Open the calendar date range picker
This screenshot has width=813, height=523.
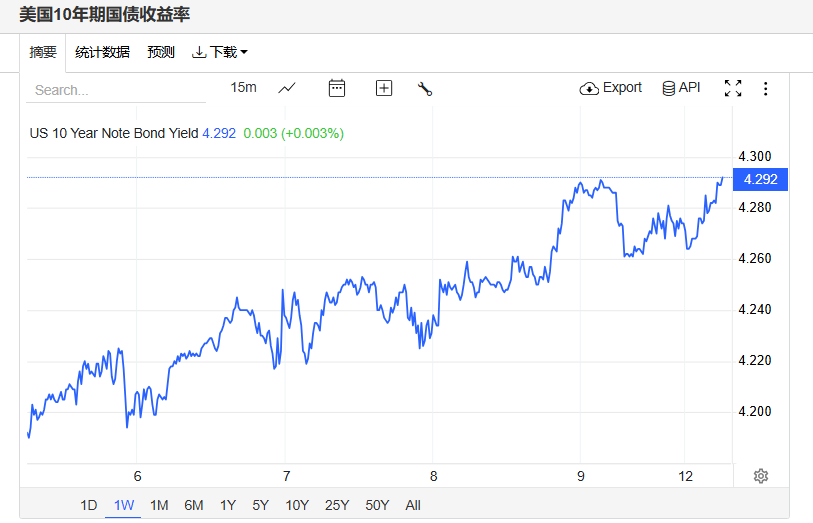337,88
